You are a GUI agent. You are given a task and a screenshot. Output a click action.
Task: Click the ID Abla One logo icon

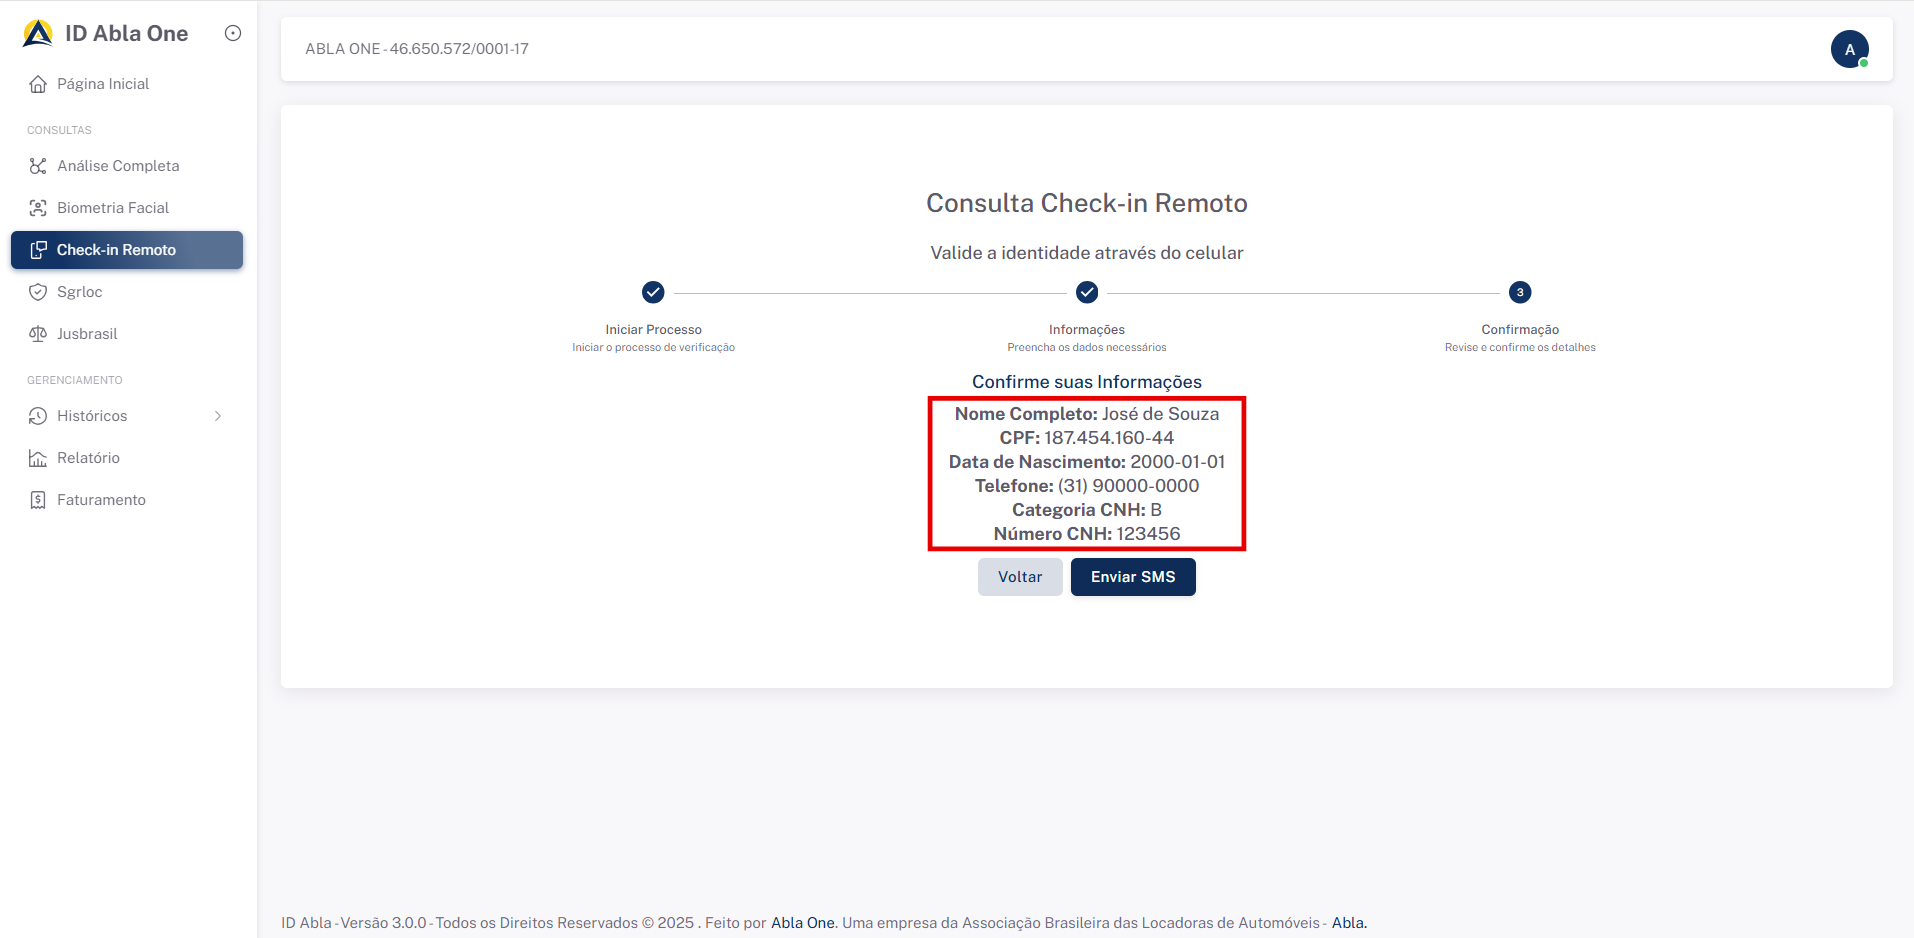pyautogui.click(x=38, y=33)
